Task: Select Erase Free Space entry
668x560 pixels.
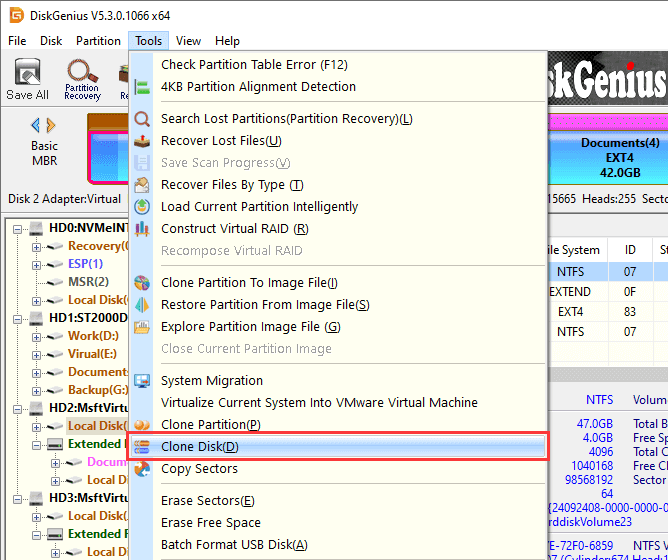Action: point(338,523)
